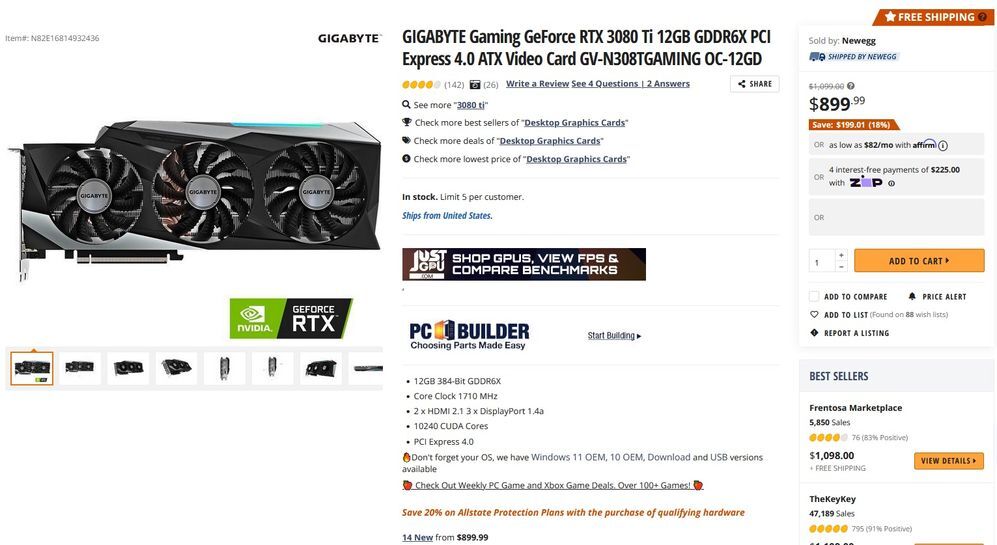Open the Write a Review link
This screenshot has width=997, height=545.
537,84
